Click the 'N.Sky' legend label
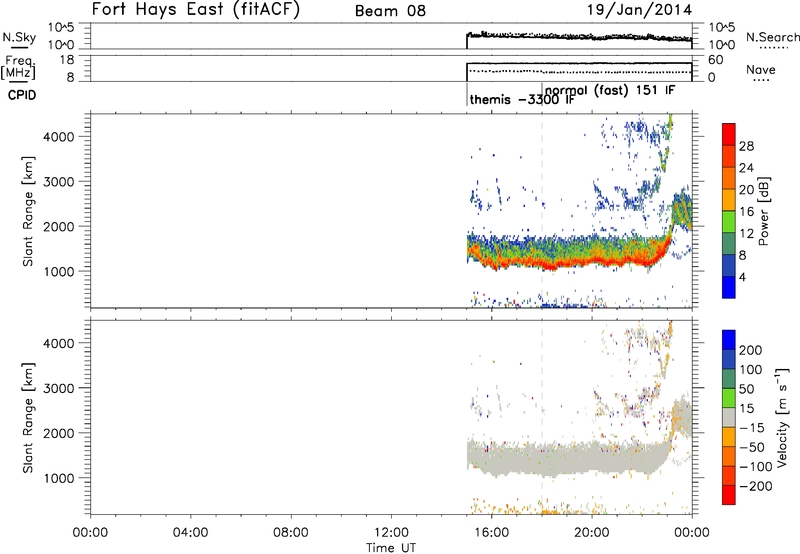The height and width of the screenshot is (554, 800). (x=19, y=37)
